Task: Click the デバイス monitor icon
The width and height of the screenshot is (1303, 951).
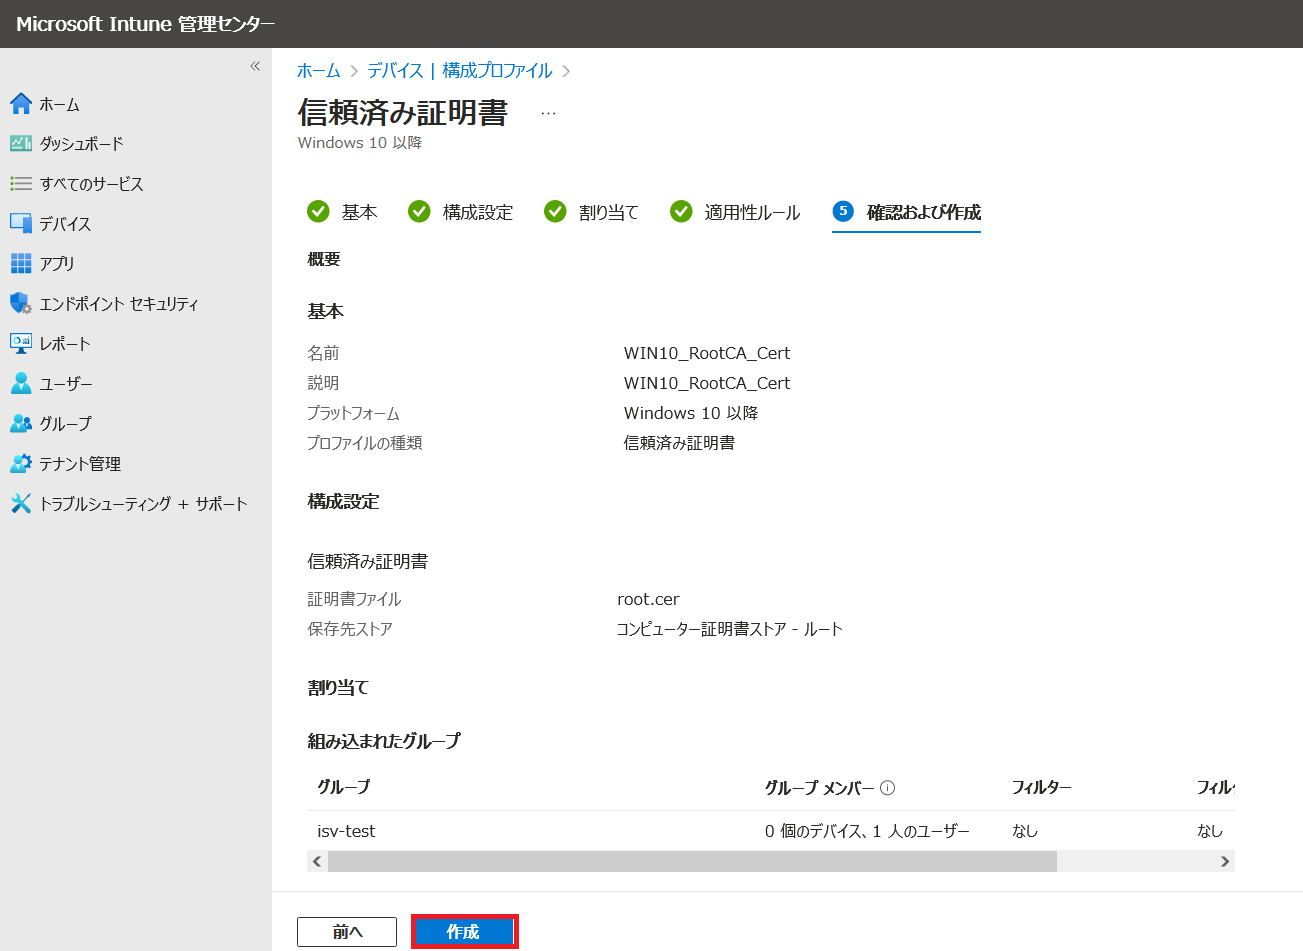Action: click(x=21, y=223)
